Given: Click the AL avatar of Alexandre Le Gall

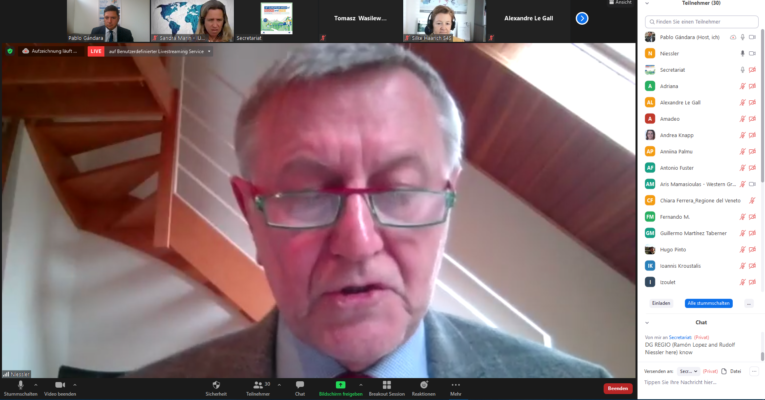Looking at the screenshot, I should coord(650,102).
